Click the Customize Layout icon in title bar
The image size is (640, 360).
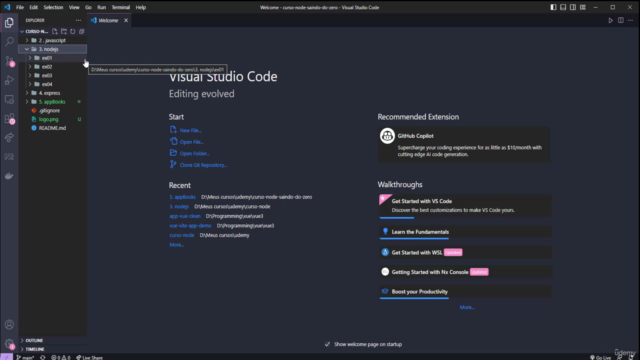583,7
